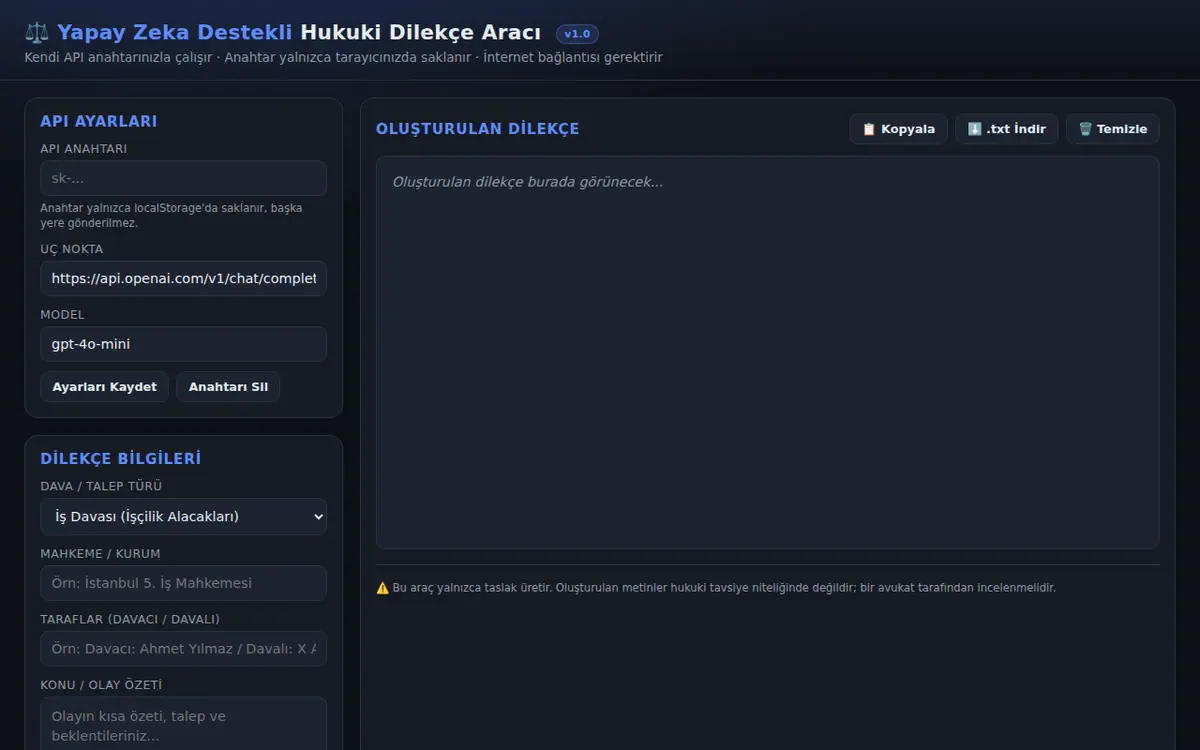1200x750 pixels.
Task: Click the Mahkeme / Kurum input field
Action: tap(183, 583)
